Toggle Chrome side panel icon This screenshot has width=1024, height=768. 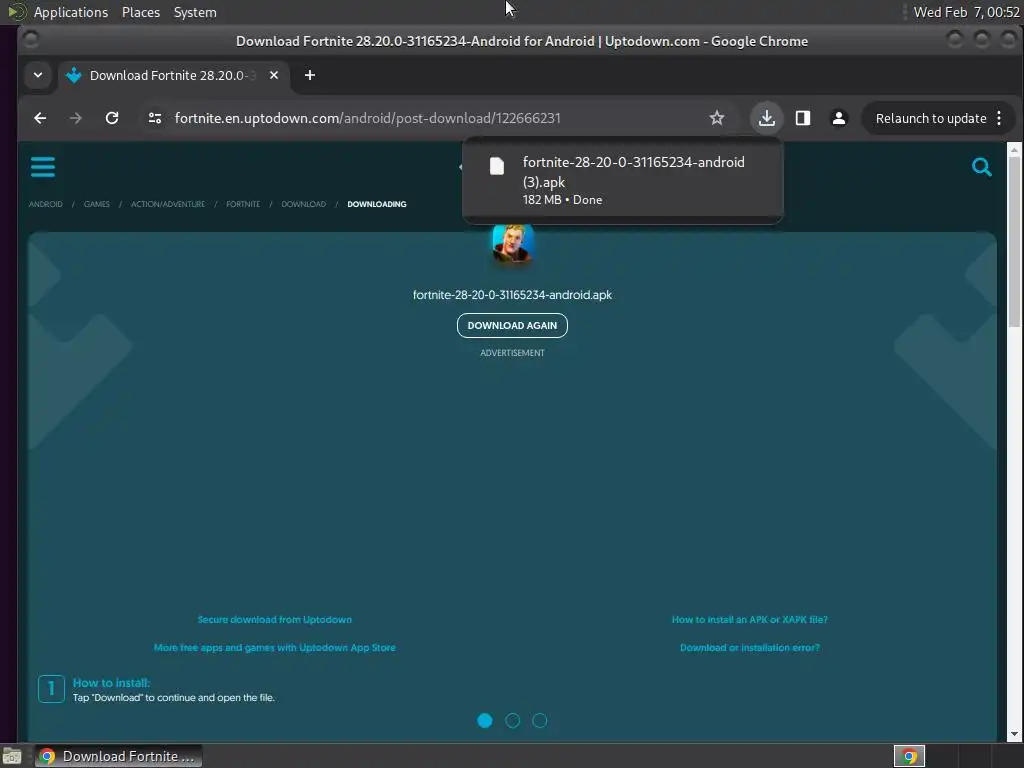tap(803, 118)
